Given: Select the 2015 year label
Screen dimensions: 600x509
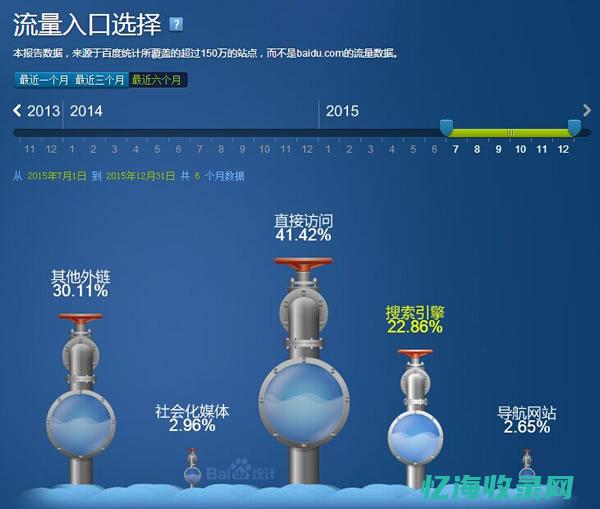Looking at the screenshot, I should coord(342,111).
